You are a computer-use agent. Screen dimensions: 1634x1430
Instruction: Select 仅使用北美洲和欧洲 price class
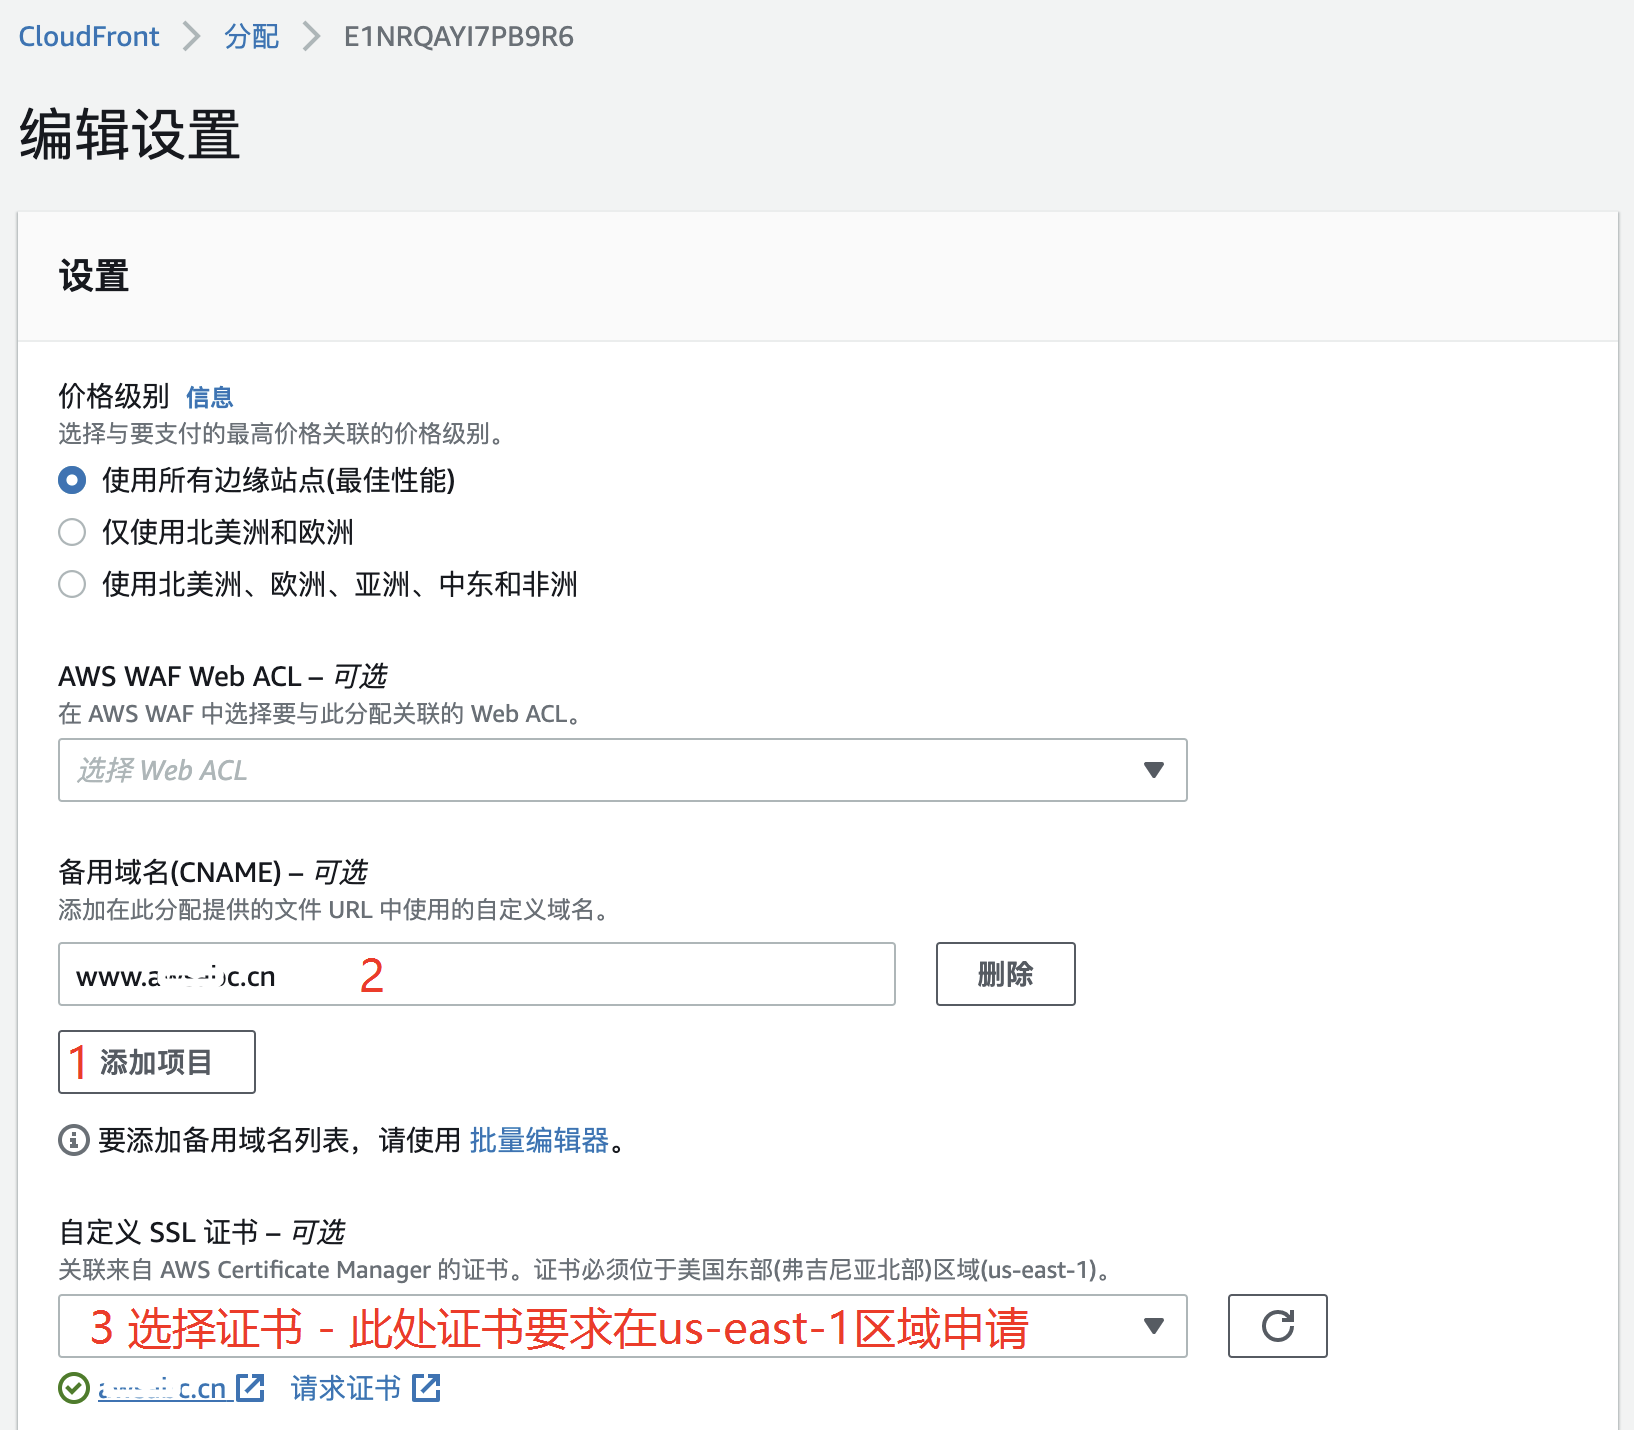[71, 532]
